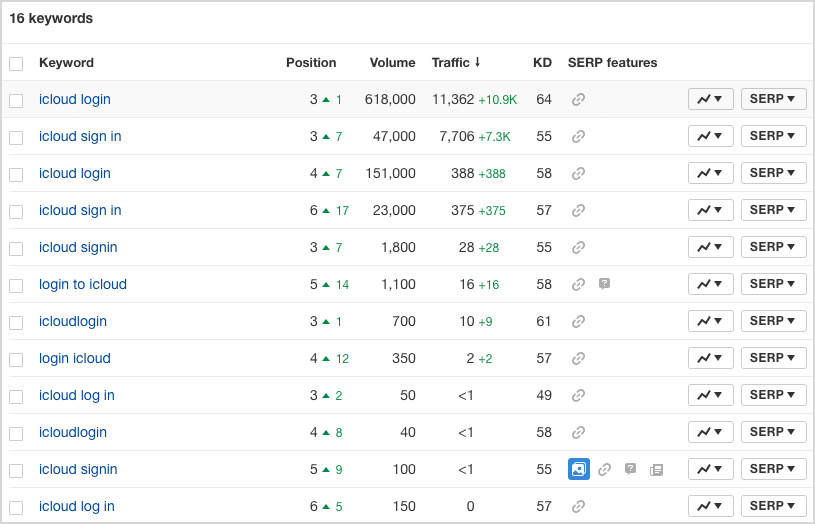Check the box for icloud sign in 47,000 row
Viewport: 815px width, 524px height.
point(16,137)
